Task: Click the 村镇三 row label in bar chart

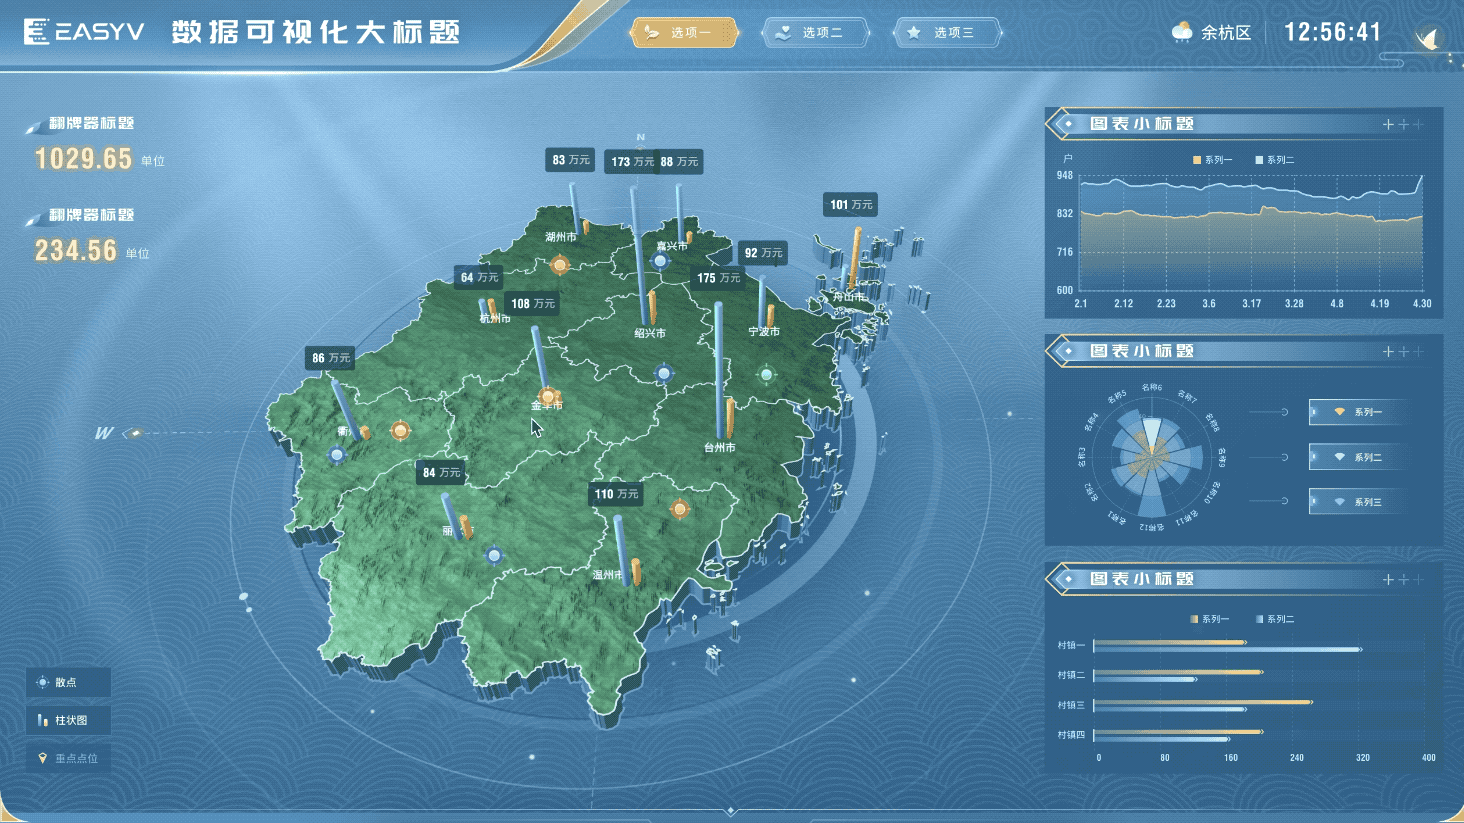Action: point(1071,705)
